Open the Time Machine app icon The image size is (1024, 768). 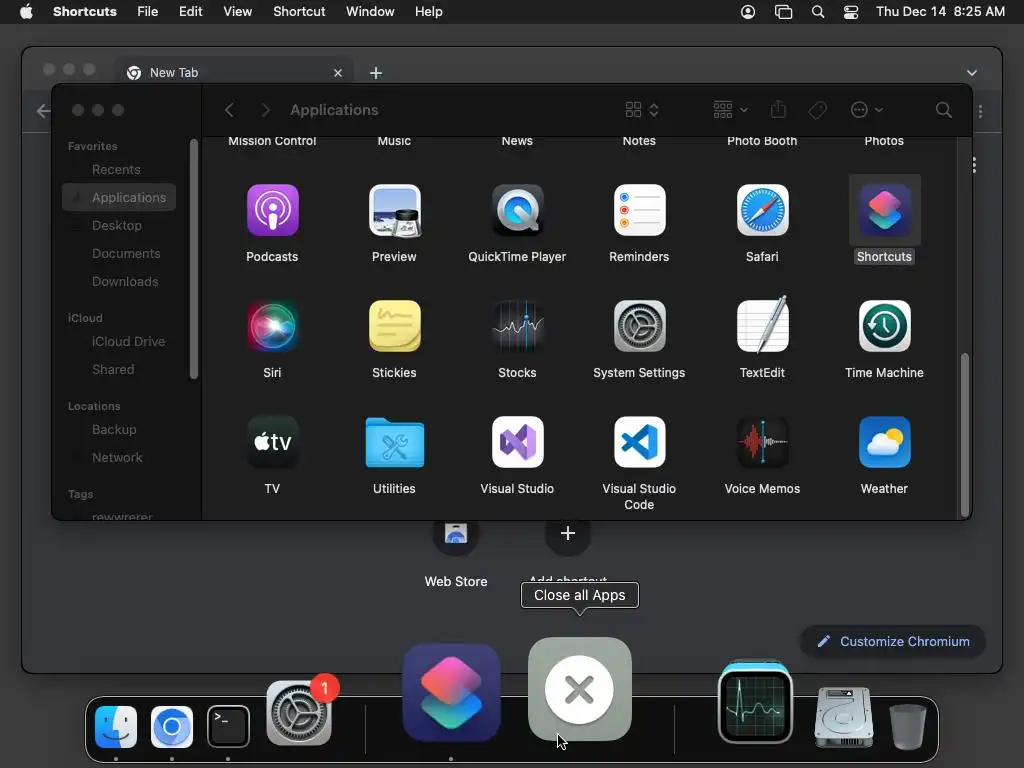pyautogui.click(x=884, y=326)
